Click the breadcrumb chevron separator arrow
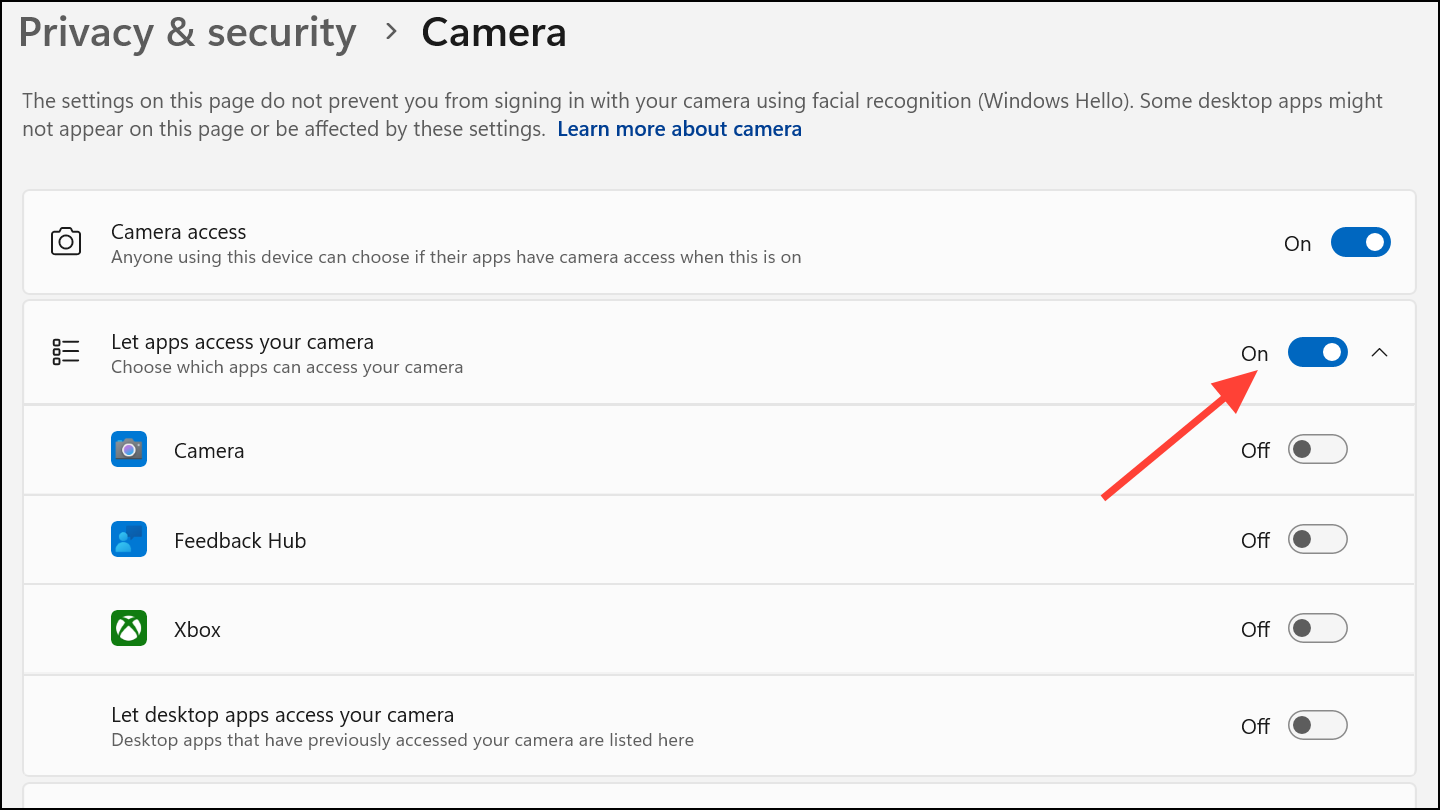The image size is (1440, 810). coord(392,33)
